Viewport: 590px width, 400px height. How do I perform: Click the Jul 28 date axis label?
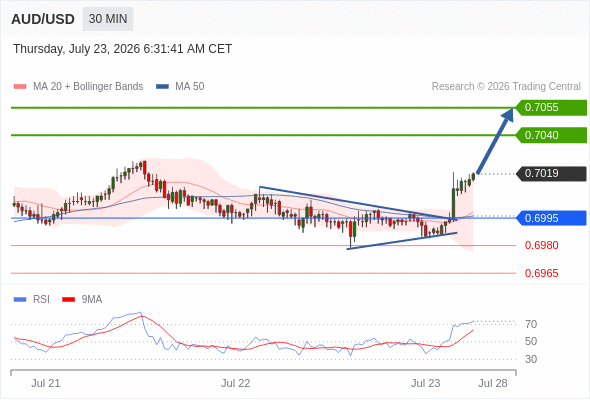coord(493,383)
